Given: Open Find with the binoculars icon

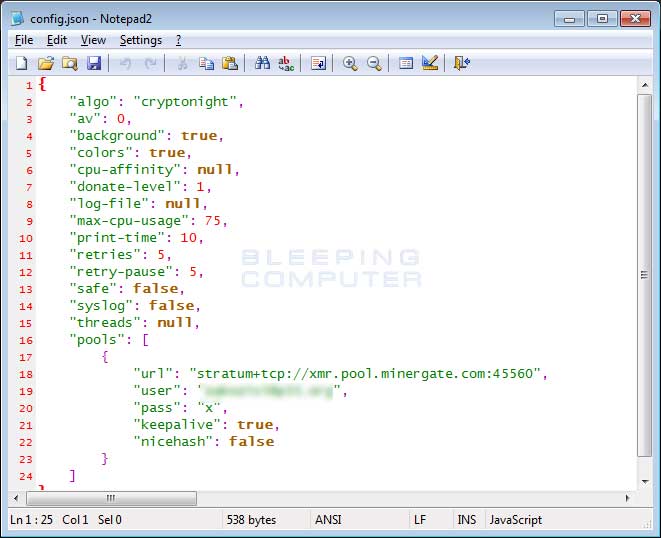Looking at the screenshot, I should coord(262,63).
